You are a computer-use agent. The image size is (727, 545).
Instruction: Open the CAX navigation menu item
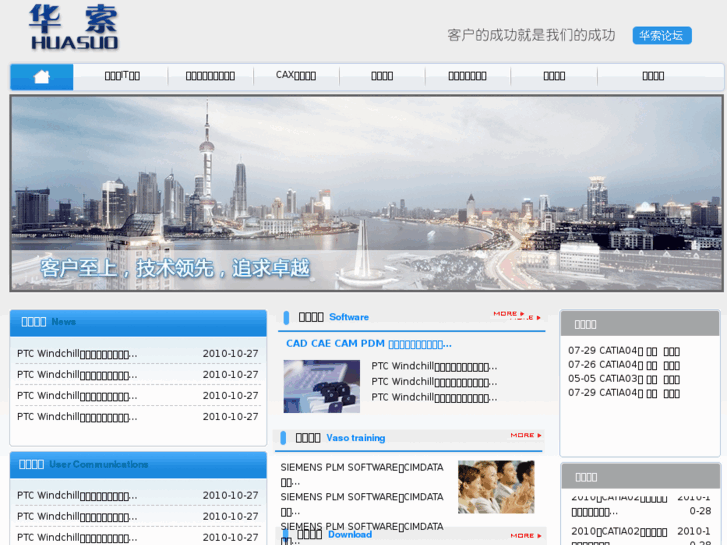click(296, 76)
